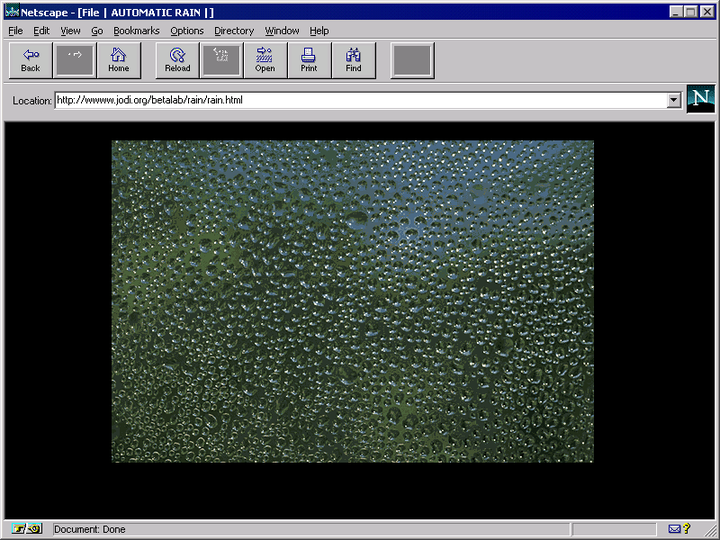This screenshot has height=540, width=720.
Task: Click into the Location address field
Action: pyautogui.click(x=360, y=100)
